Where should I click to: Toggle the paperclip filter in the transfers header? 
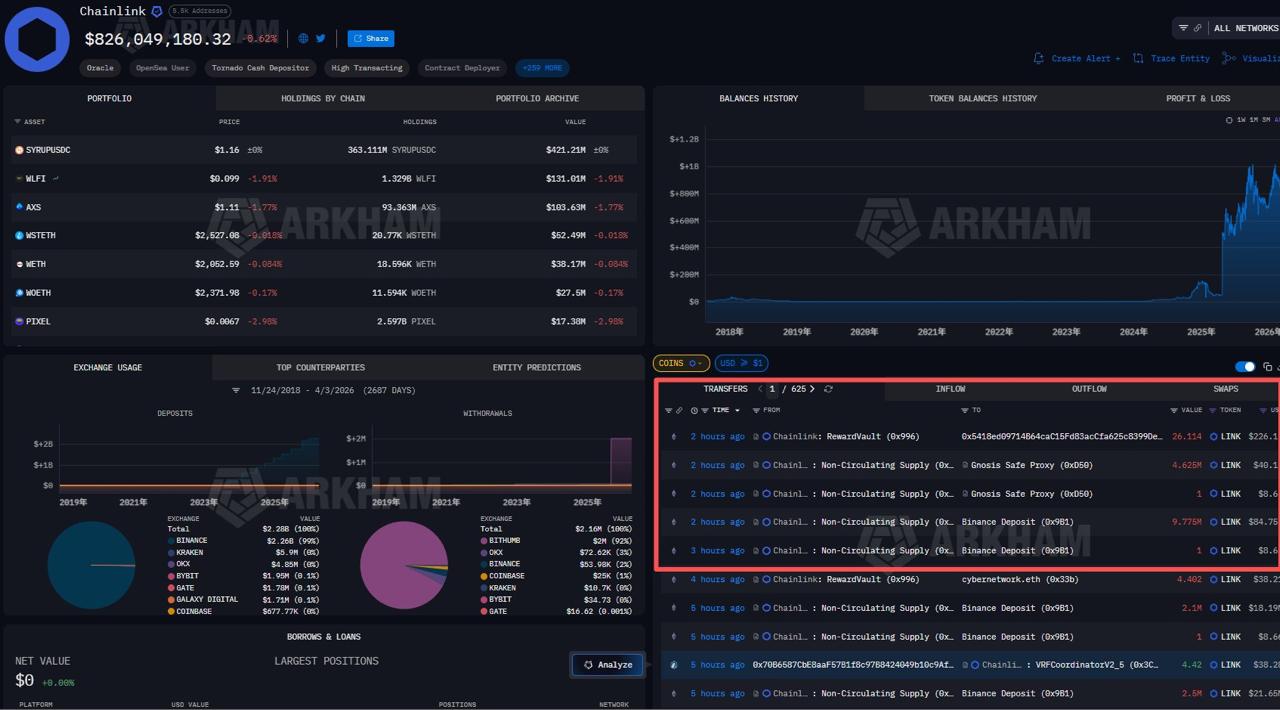(679, 410)
